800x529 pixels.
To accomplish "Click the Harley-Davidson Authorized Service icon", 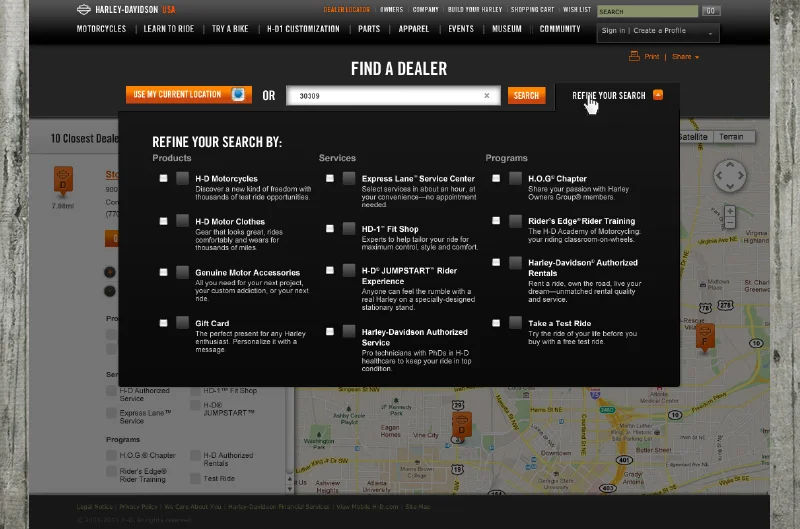I will pyautogui.click(x=349, y=331).
